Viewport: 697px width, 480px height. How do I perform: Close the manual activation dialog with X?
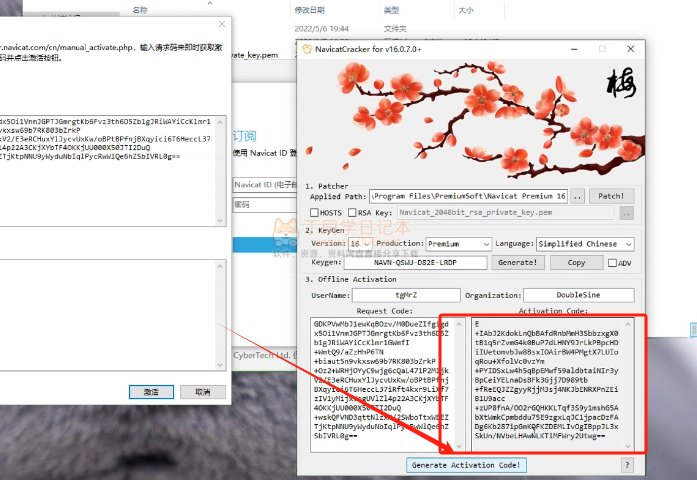click(x=222, y=24)
